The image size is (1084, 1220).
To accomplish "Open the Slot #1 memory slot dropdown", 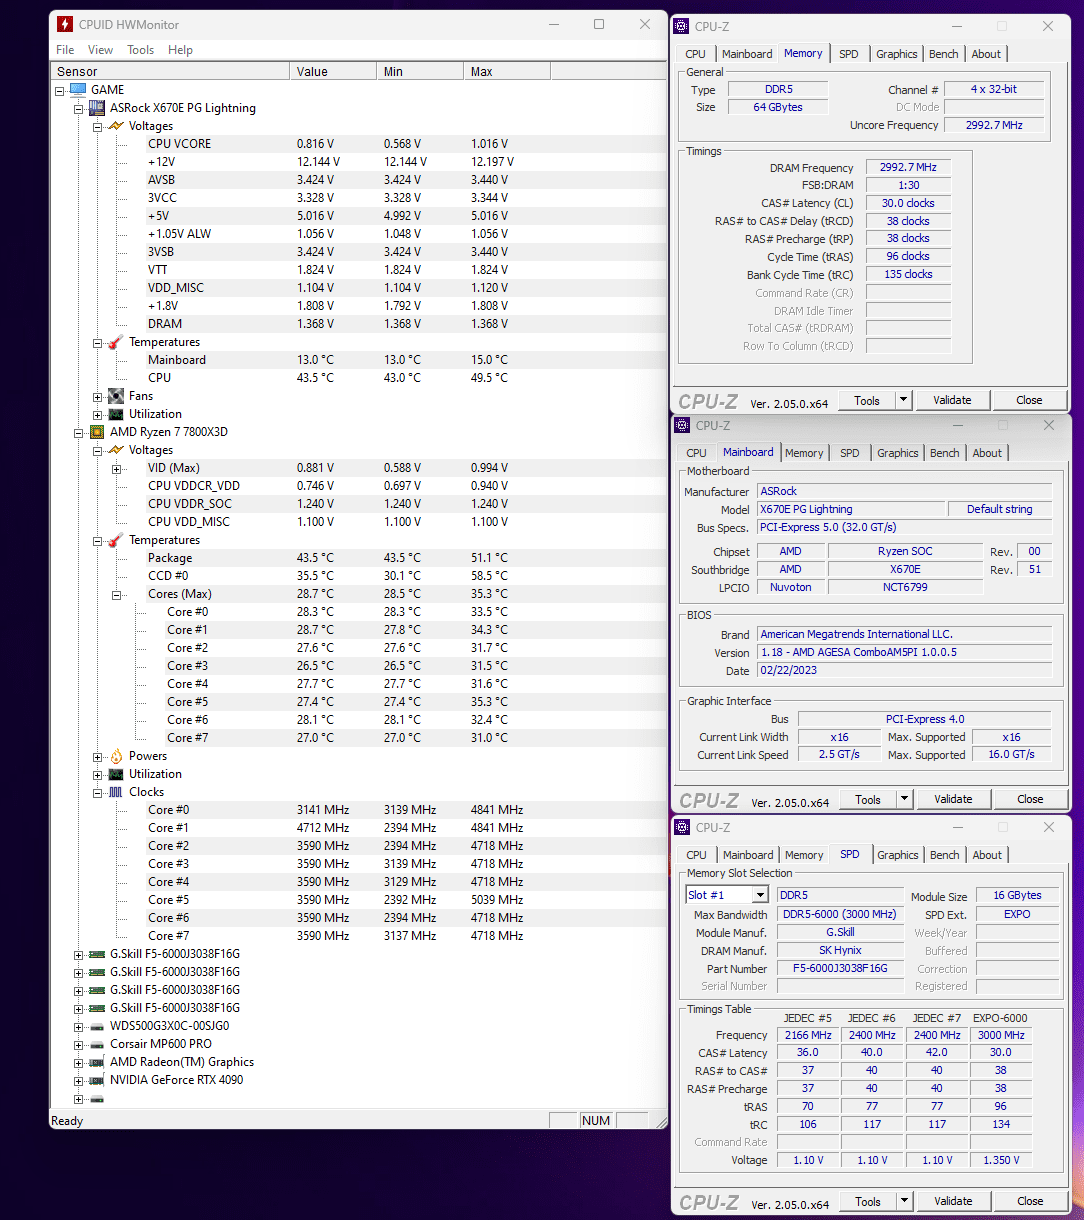I will pos(760,895).
